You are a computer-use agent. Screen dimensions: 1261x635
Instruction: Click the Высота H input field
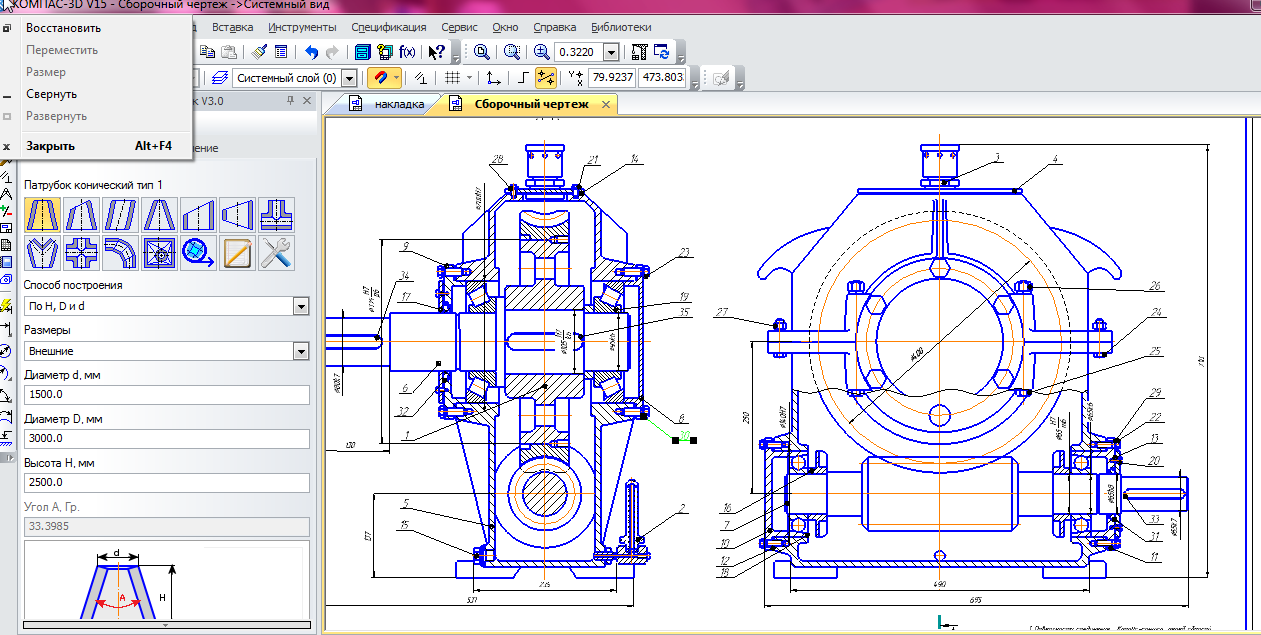tap(165, 482)
